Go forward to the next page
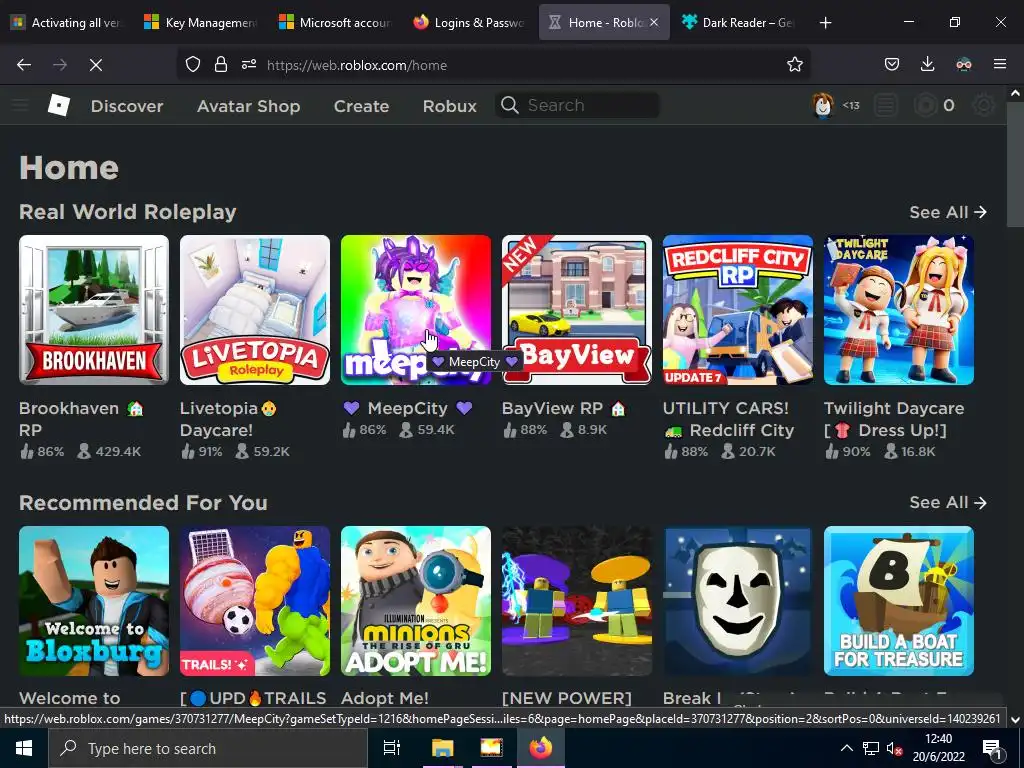This screenshot has width=1024, height=768. 60,65
